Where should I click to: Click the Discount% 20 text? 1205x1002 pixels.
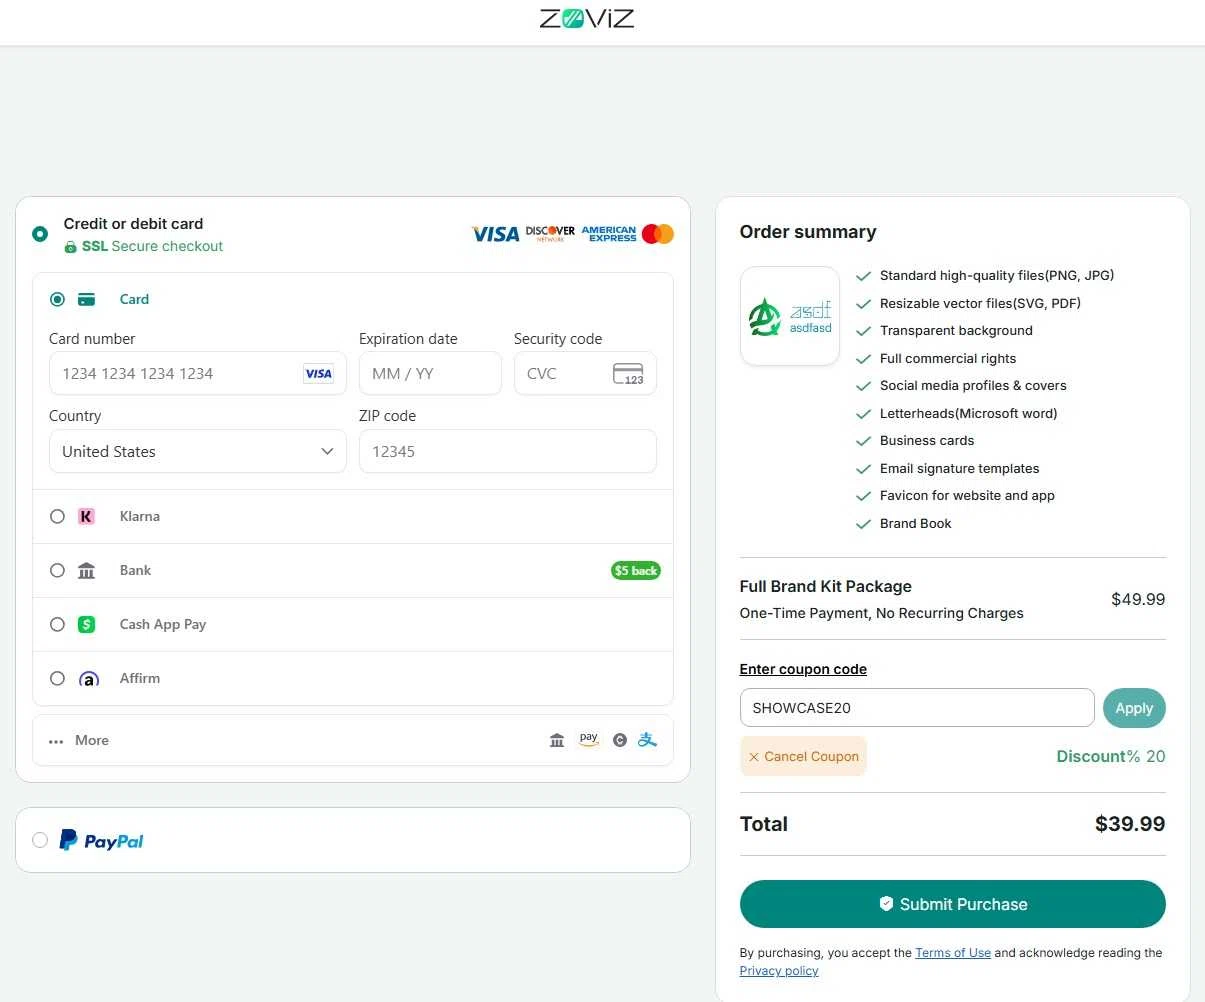point(1111,757)
